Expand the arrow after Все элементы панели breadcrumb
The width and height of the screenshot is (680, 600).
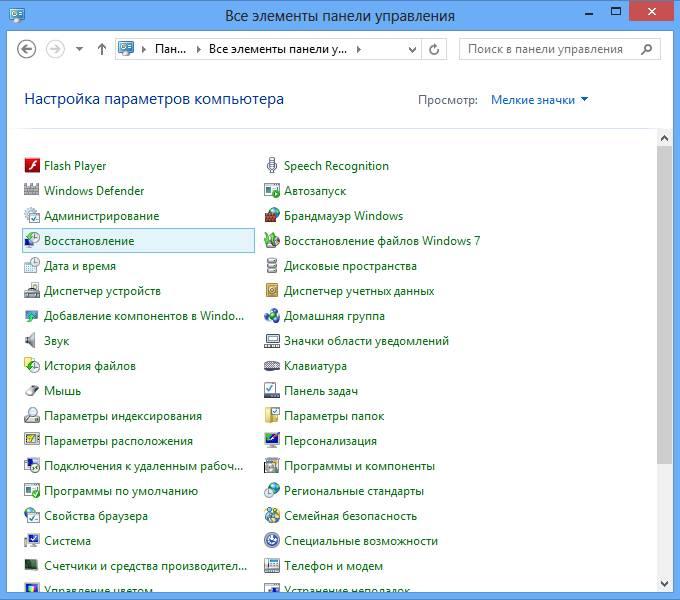(359, 49)
